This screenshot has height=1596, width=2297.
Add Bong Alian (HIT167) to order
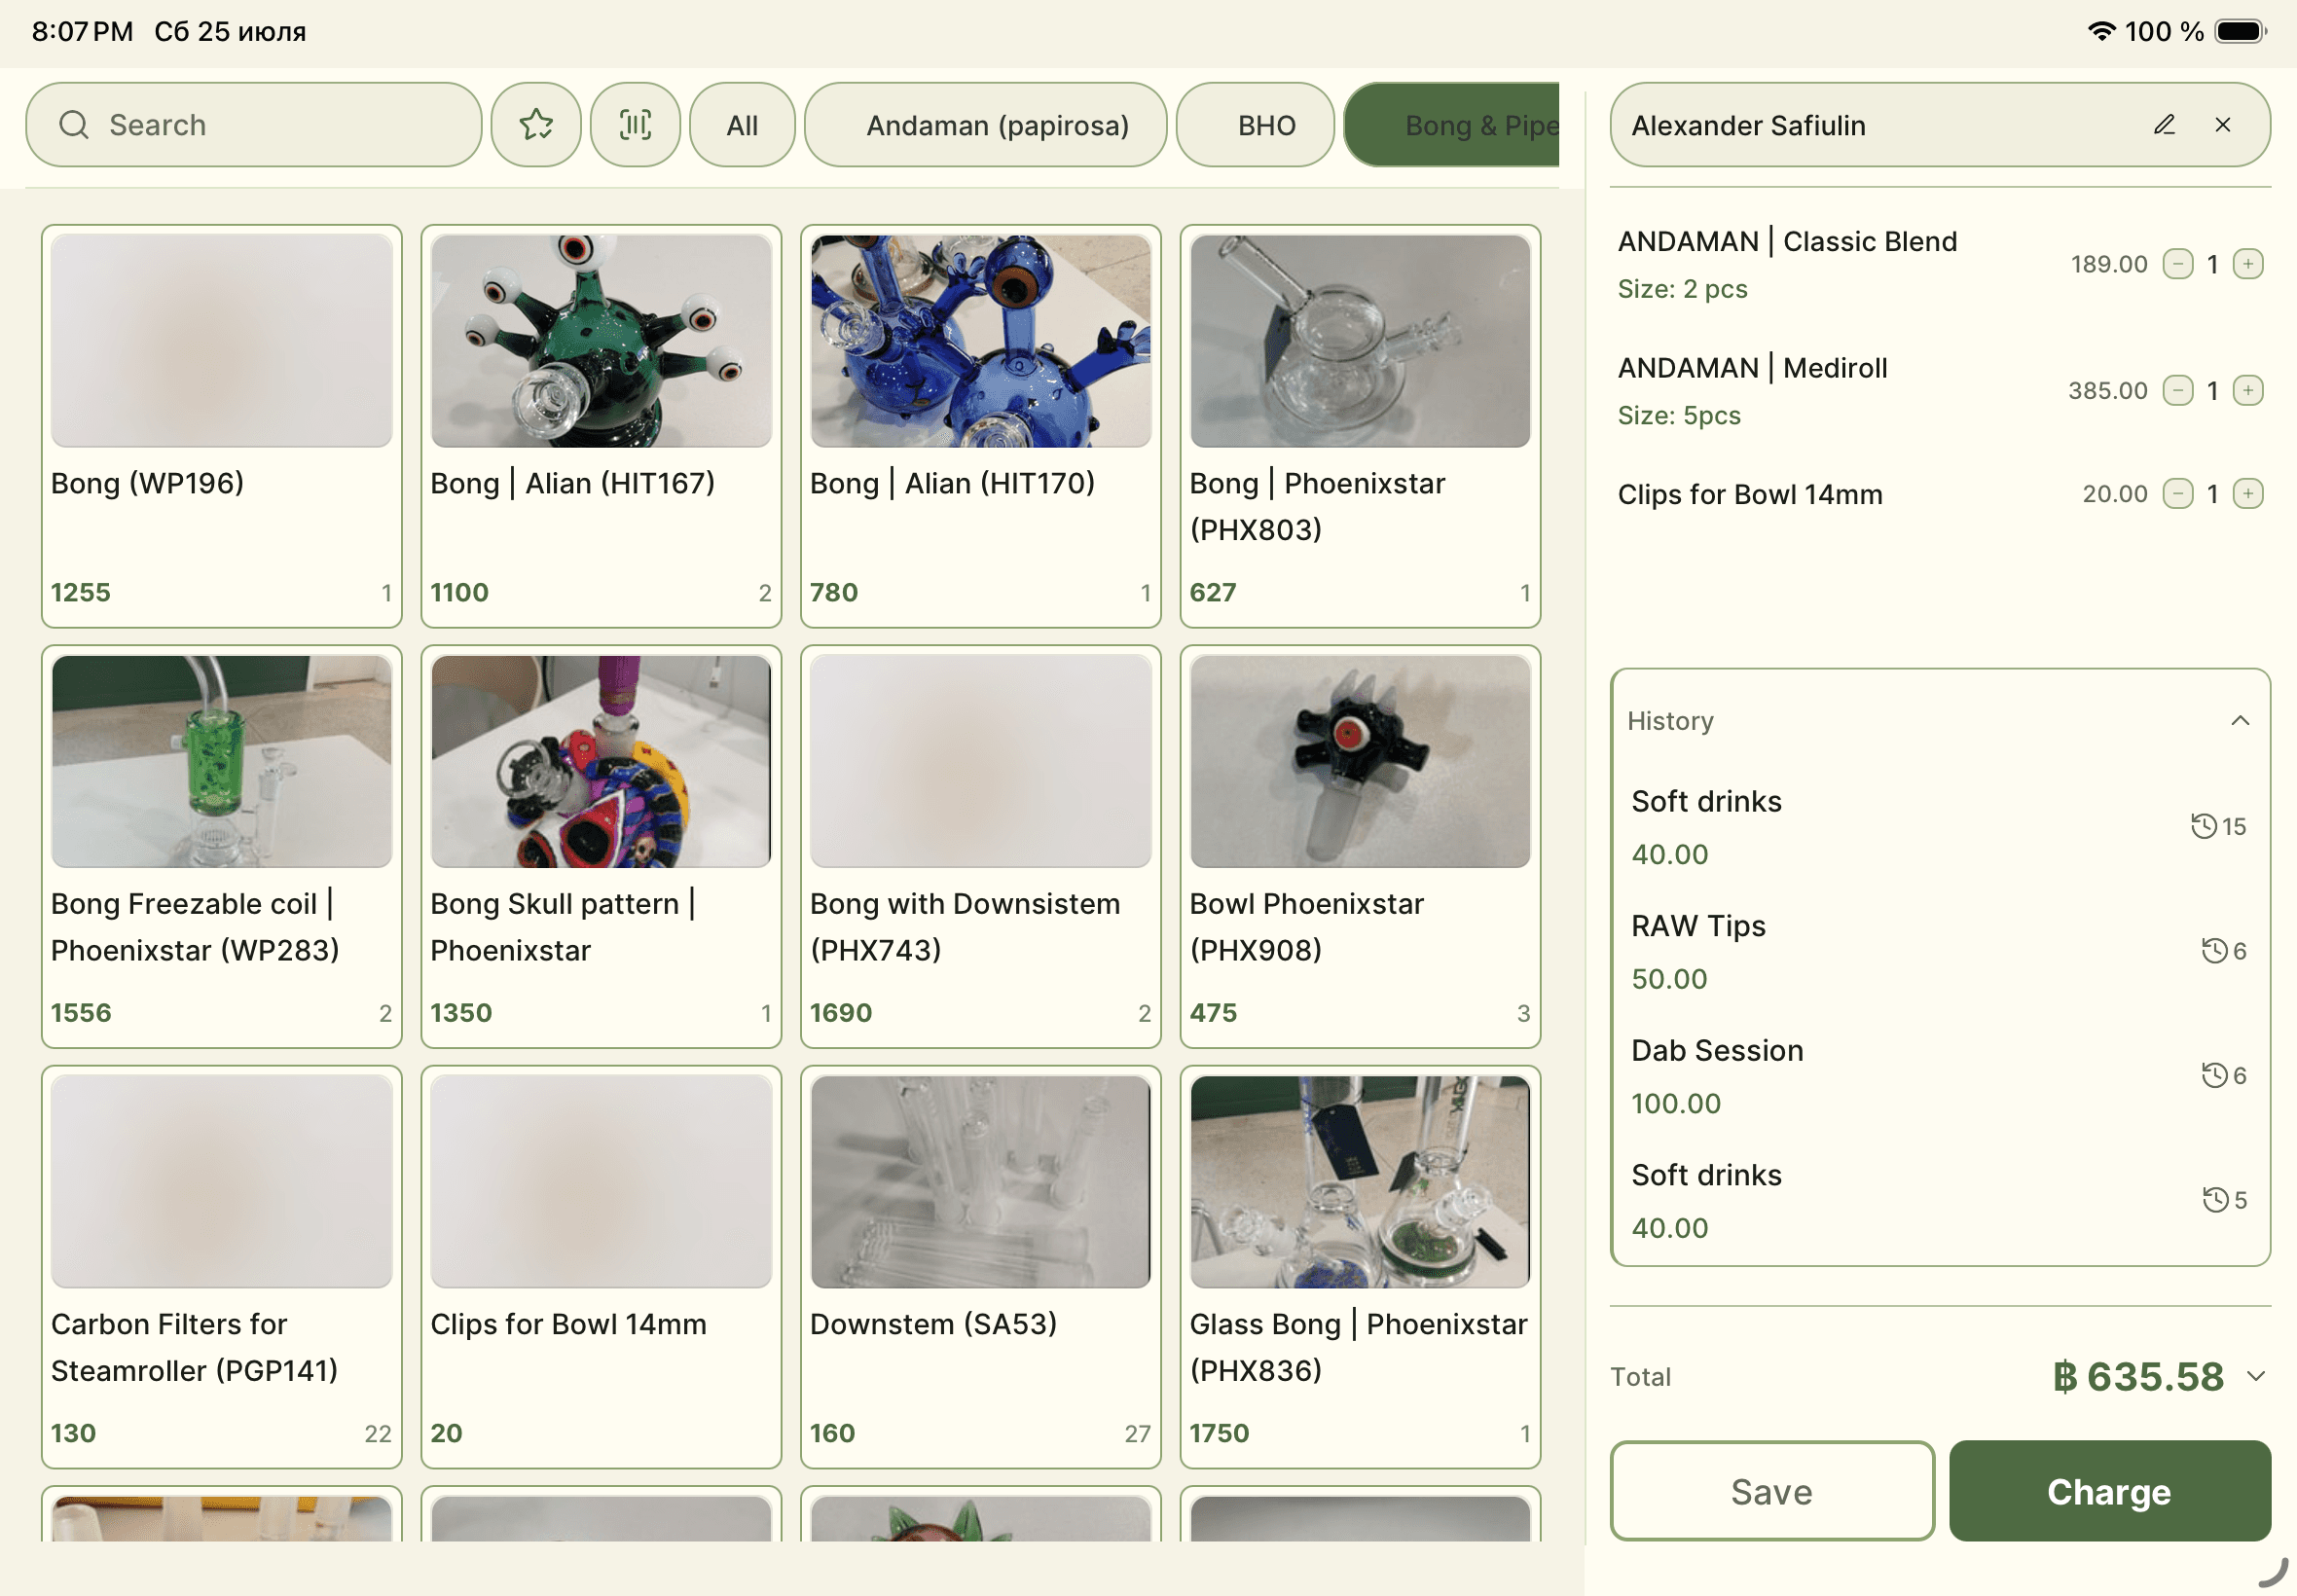click(x=601, y=426)
